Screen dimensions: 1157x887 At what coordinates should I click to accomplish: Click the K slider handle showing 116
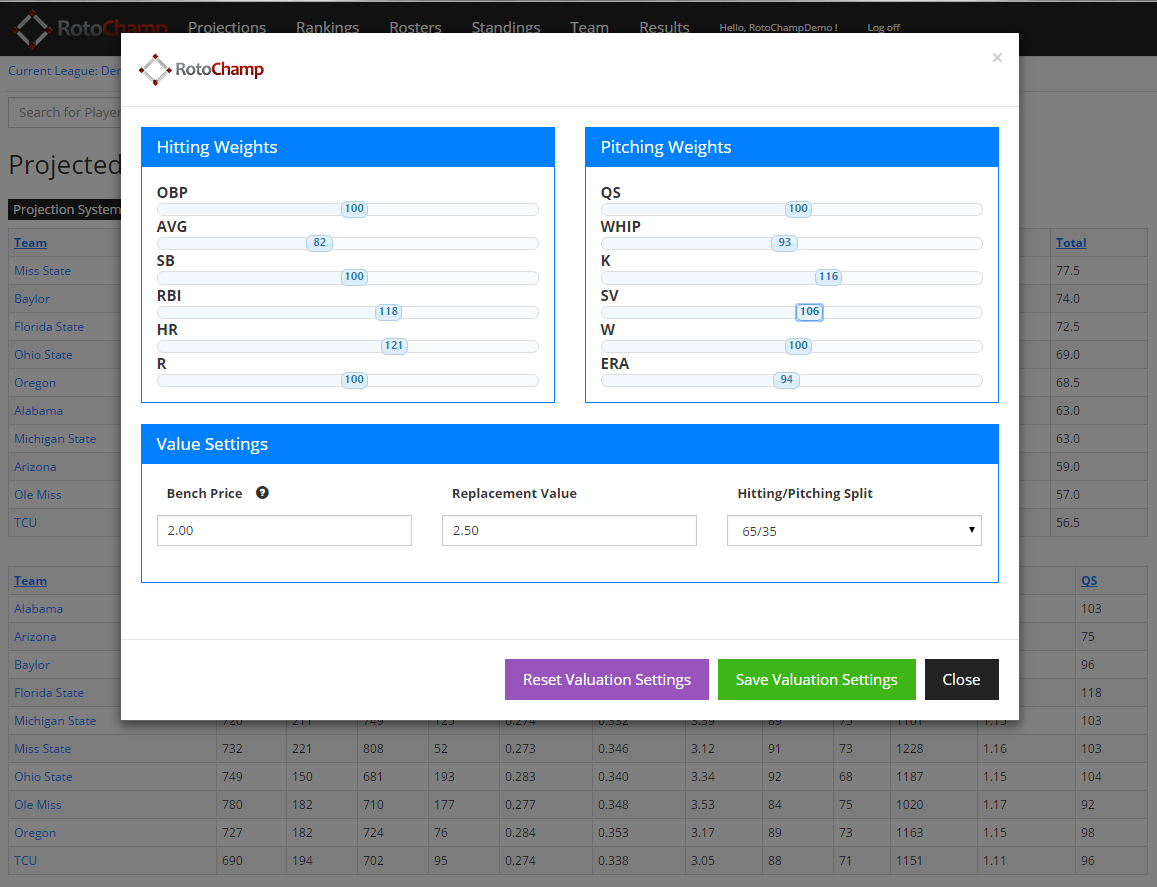point(829,277)
